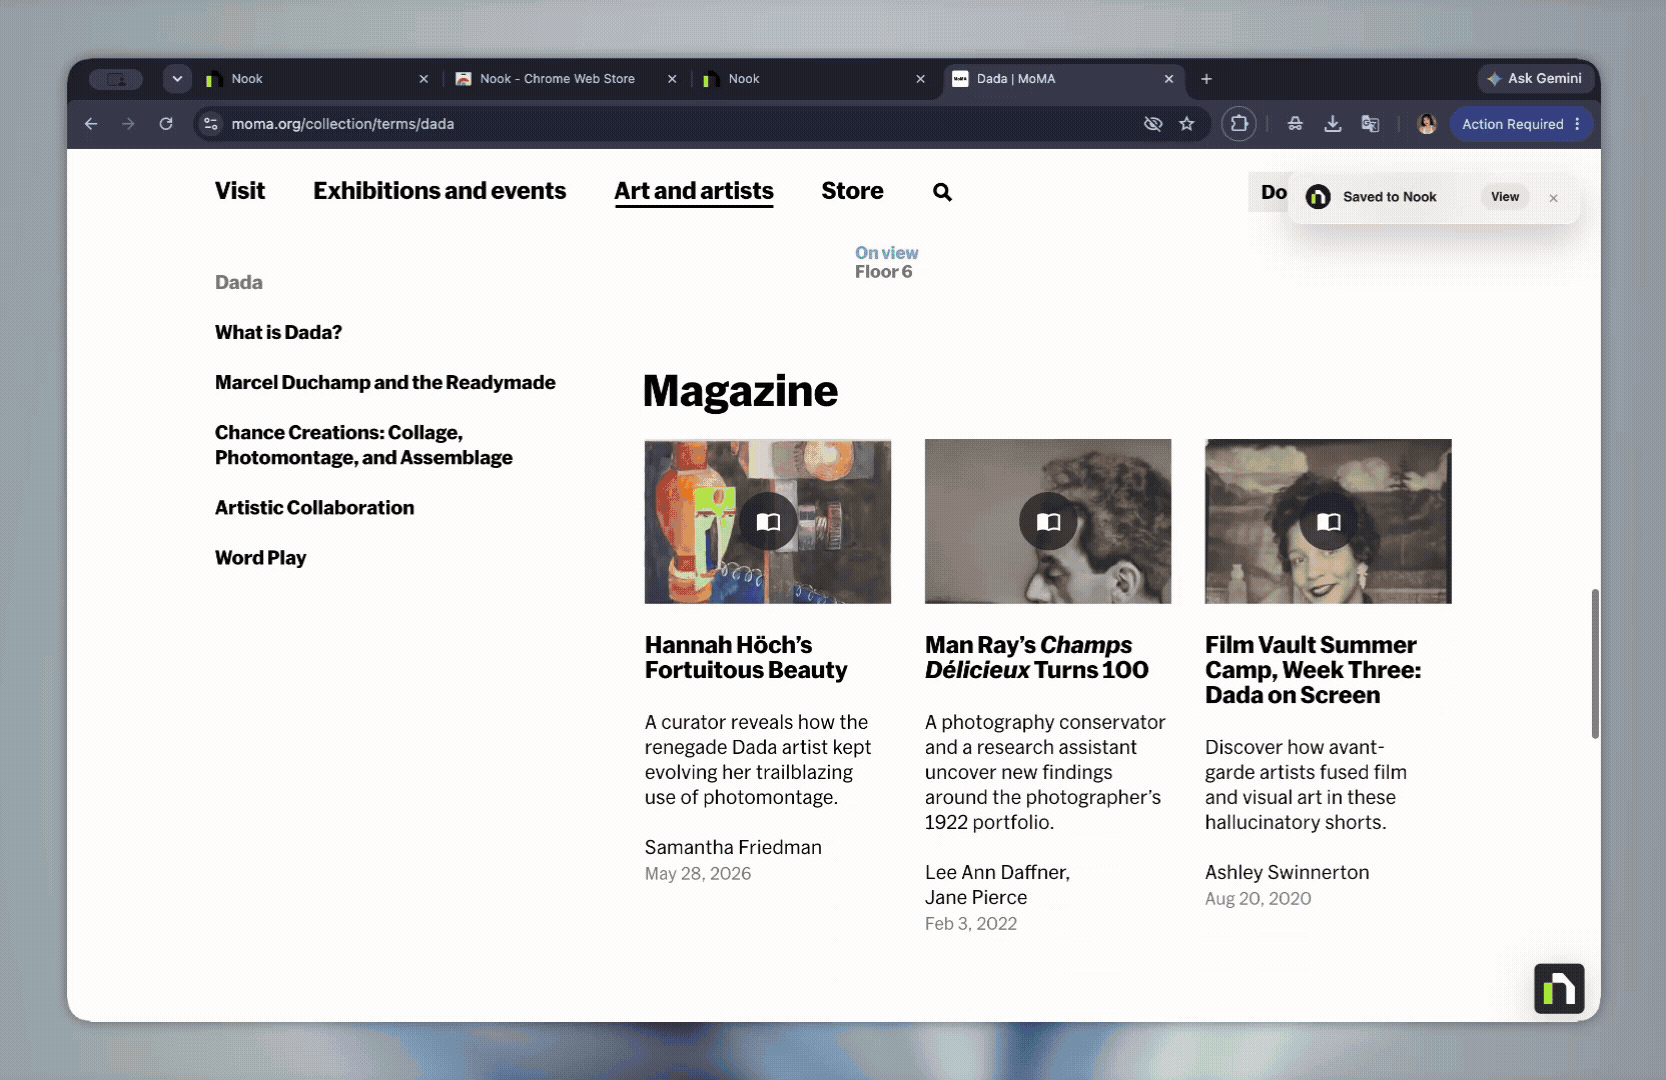Viewport: 1666px width, 1080px height.
Task: Open the Nook floating widget button
Action: coord(1559,988)
